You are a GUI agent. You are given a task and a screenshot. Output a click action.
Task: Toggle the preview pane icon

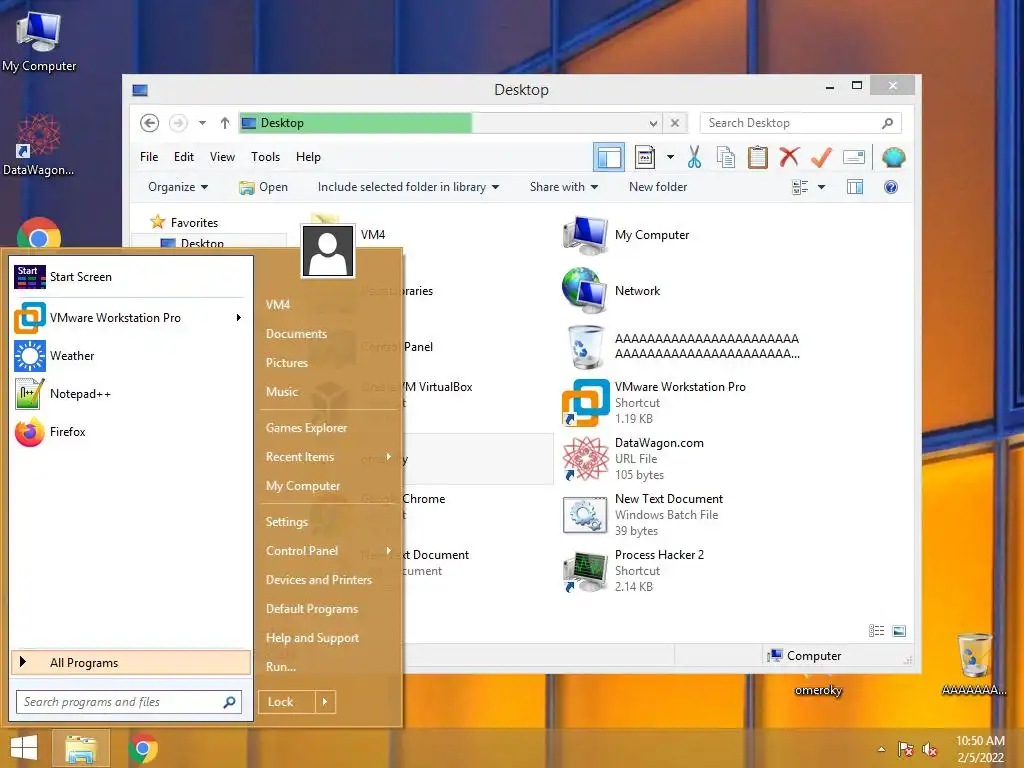(x=855, y=187)
